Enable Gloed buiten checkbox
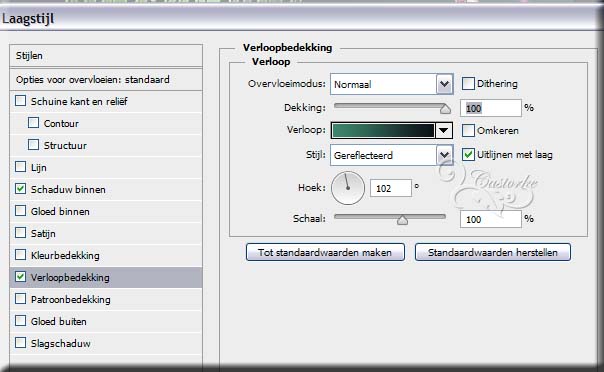This screenshot has width=604, height=372. [x=20, y=320]
